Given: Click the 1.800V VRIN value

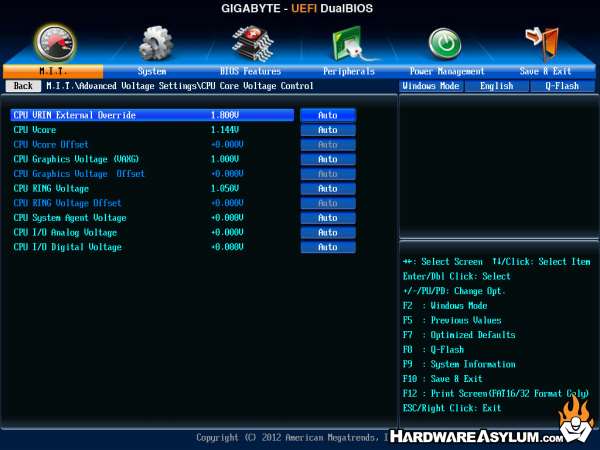Looking at the screenshot, I should [225, 115].
